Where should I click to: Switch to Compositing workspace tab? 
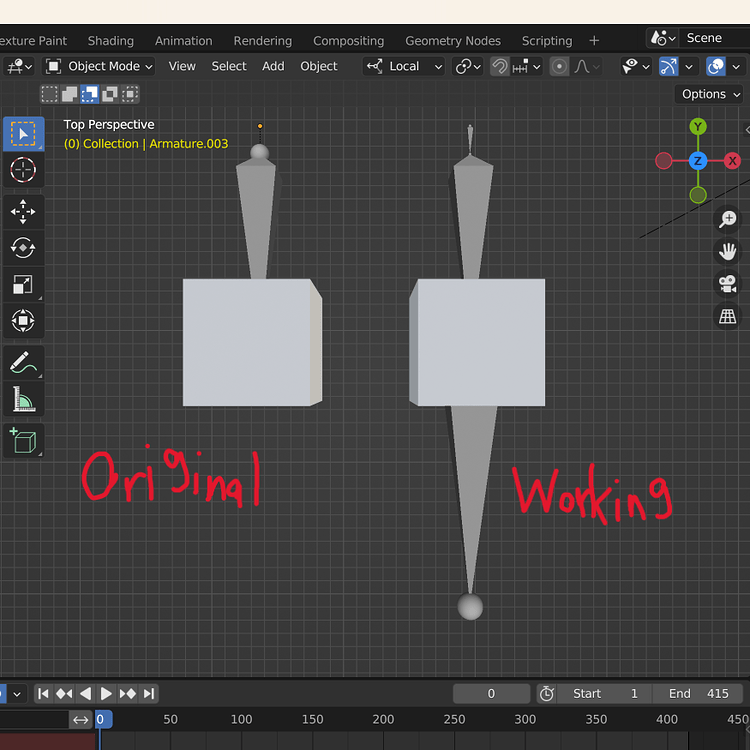349,41
